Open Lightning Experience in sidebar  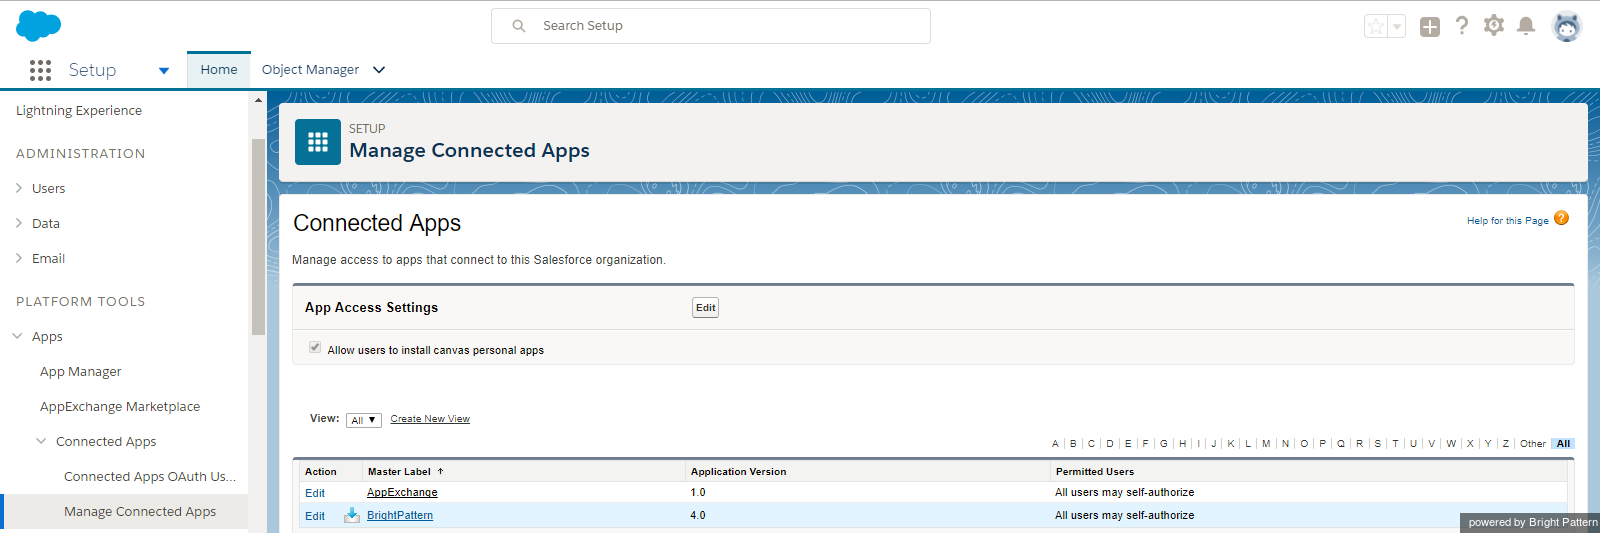tap(79, 110)
